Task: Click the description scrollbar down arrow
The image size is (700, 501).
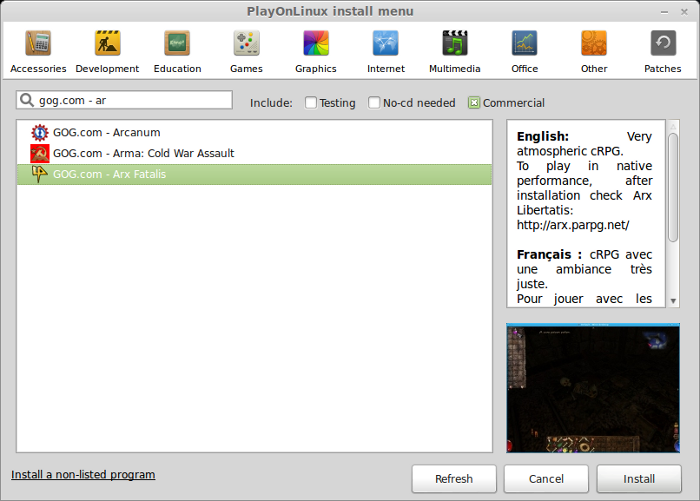Action: coord(673,301)
